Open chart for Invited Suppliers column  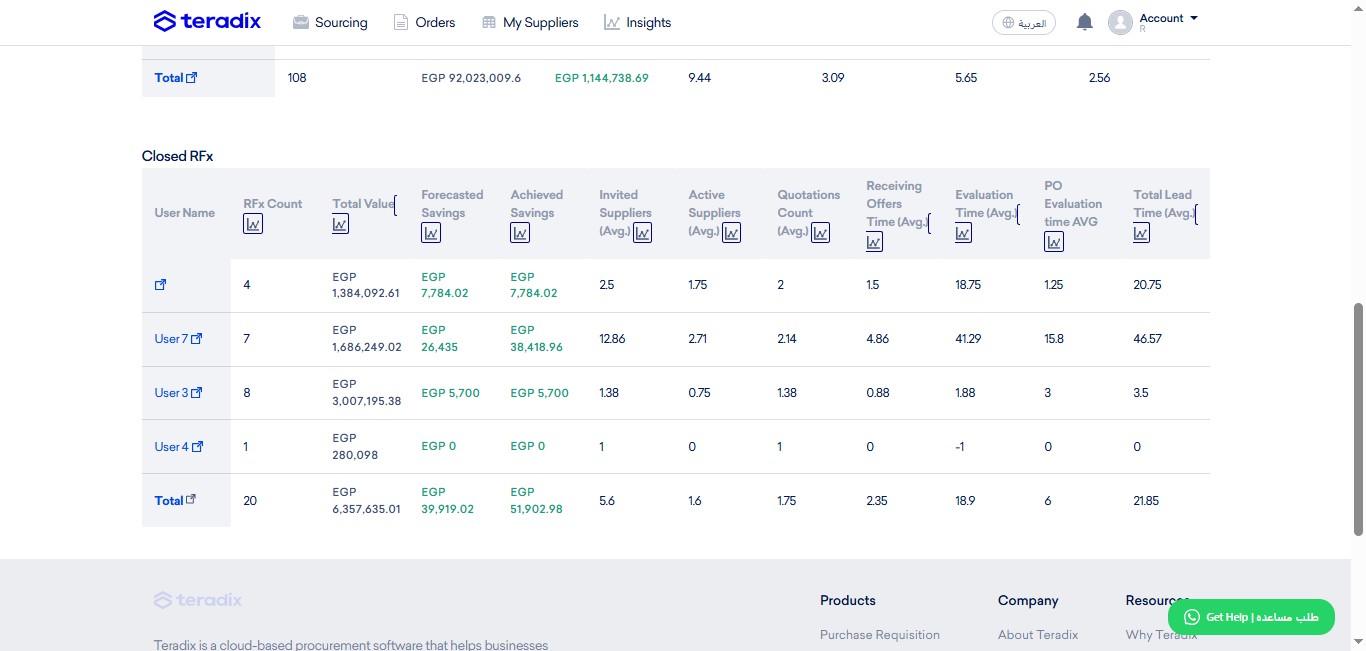(x=642, y=232)
